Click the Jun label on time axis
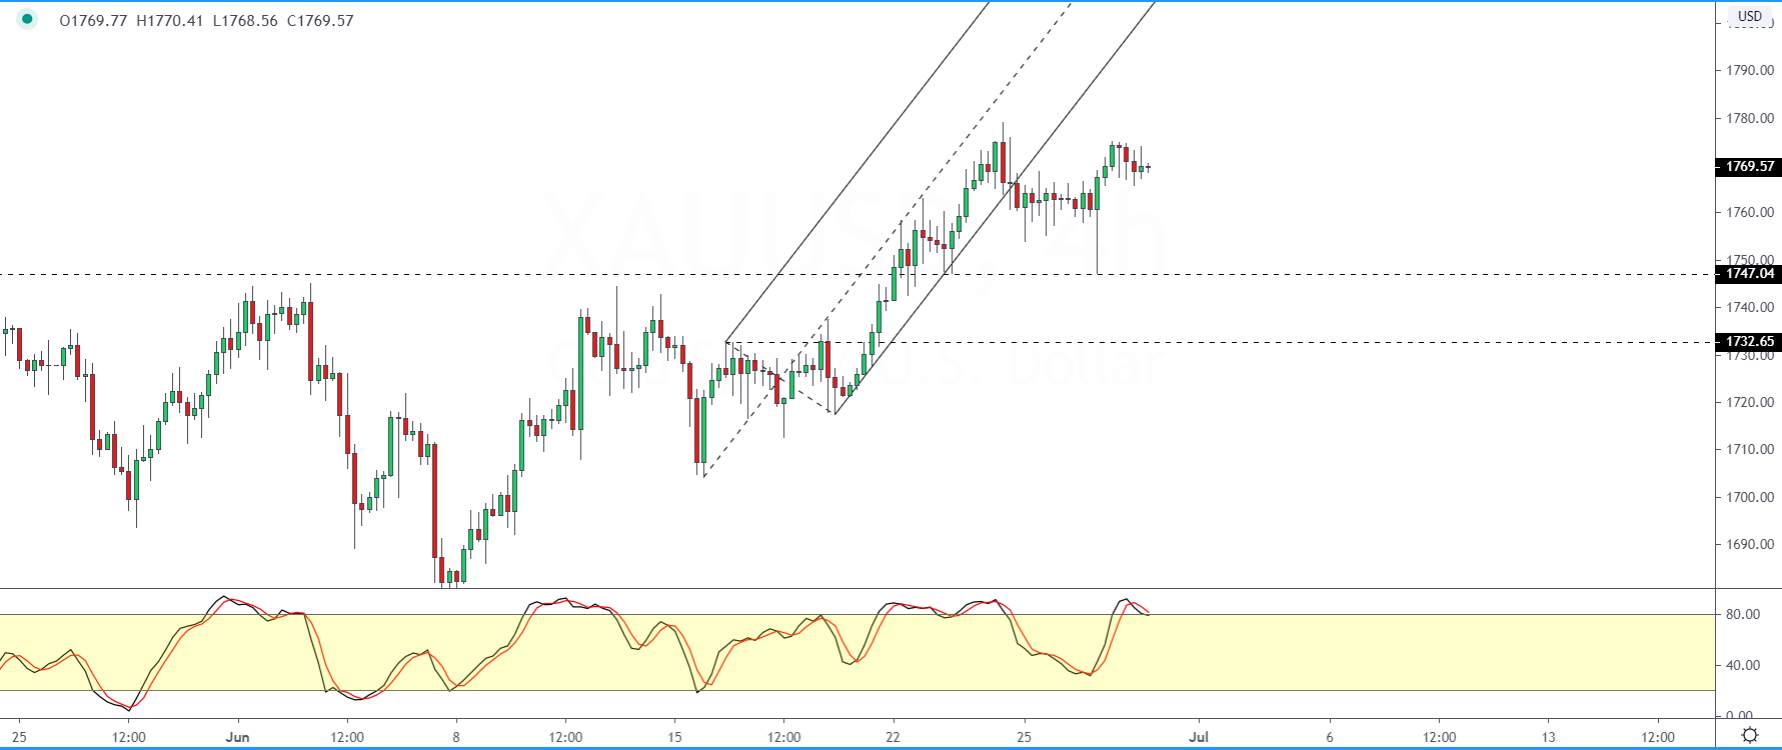Image resolution: width=1782 pixels, height=750 pixels. click(238, 737)
